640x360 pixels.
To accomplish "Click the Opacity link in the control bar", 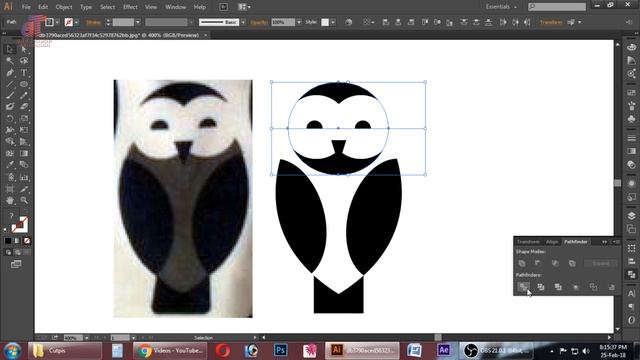I will (x=259, y=22).
